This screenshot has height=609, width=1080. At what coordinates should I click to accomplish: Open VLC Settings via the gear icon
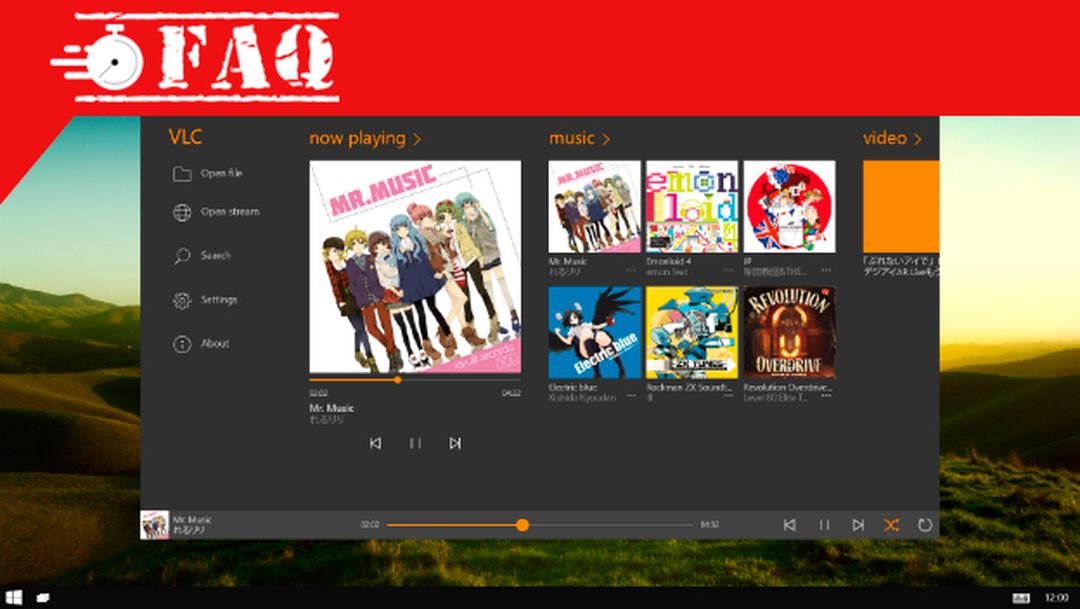(x=184, y=300)
